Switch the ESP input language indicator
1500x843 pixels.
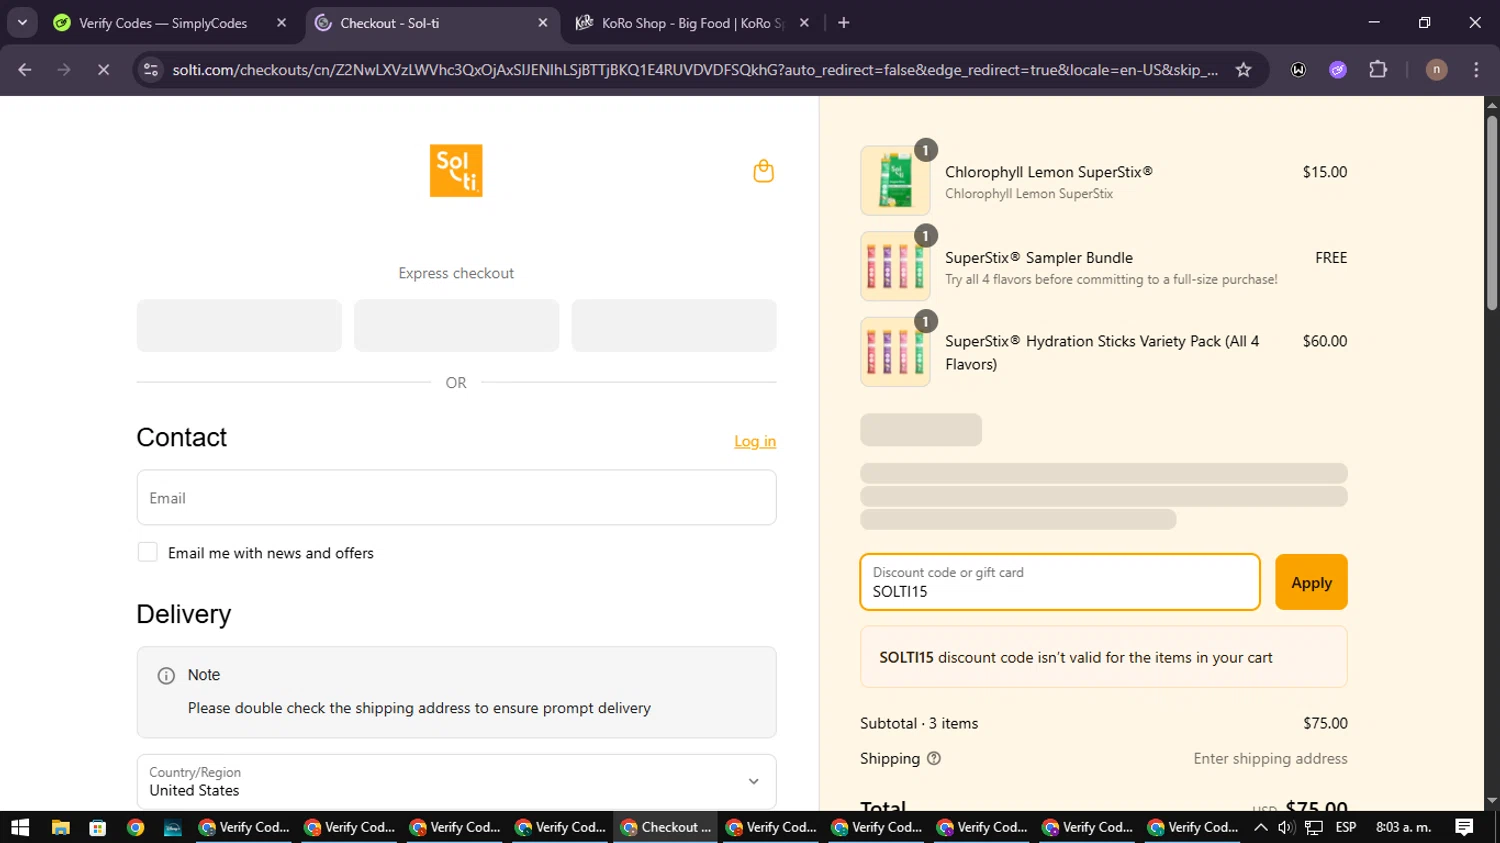1346,827
